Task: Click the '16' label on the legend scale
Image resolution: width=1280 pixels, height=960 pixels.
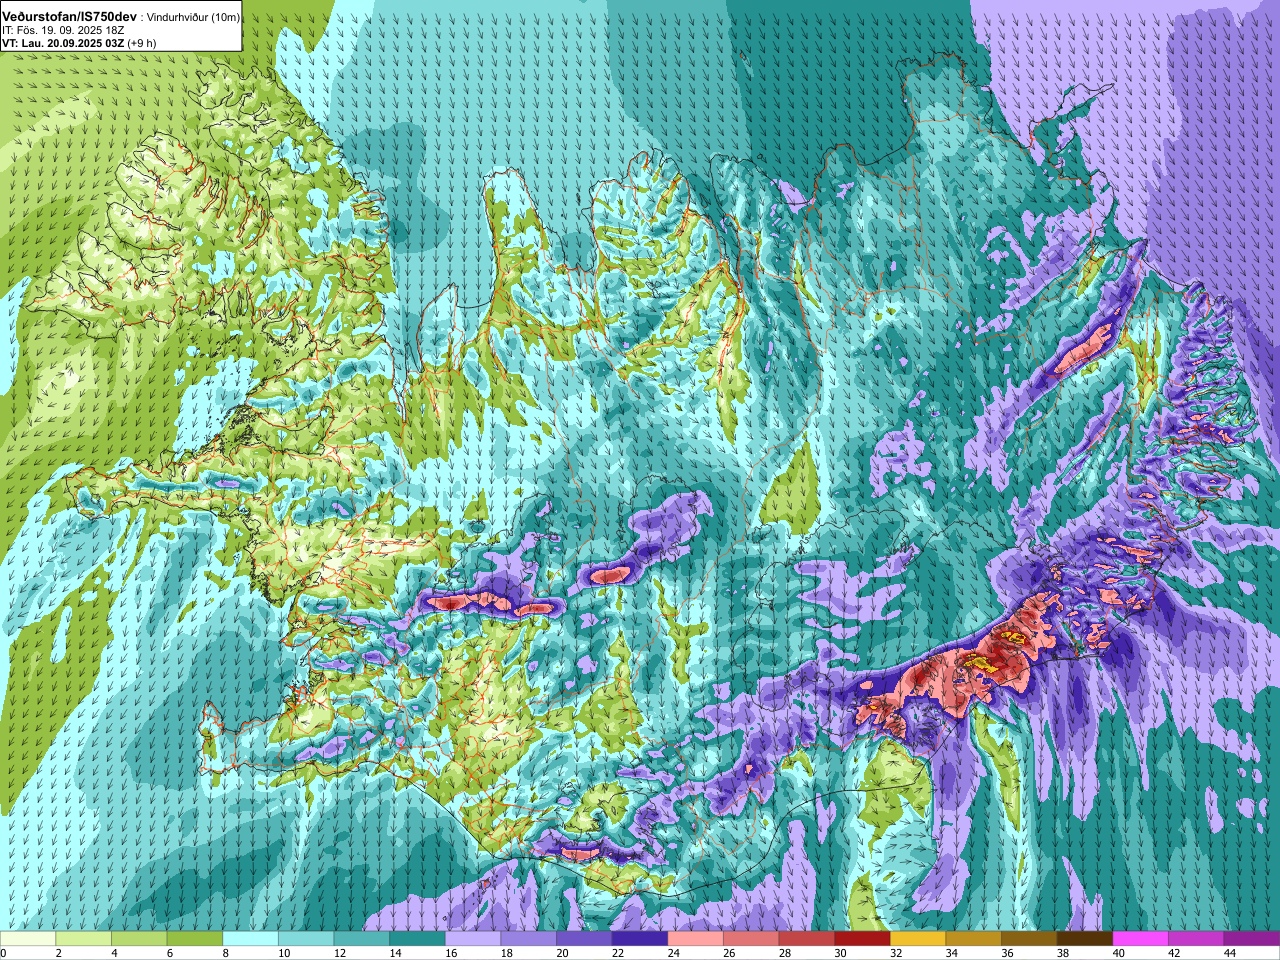Action: click(x=450, y=953)
